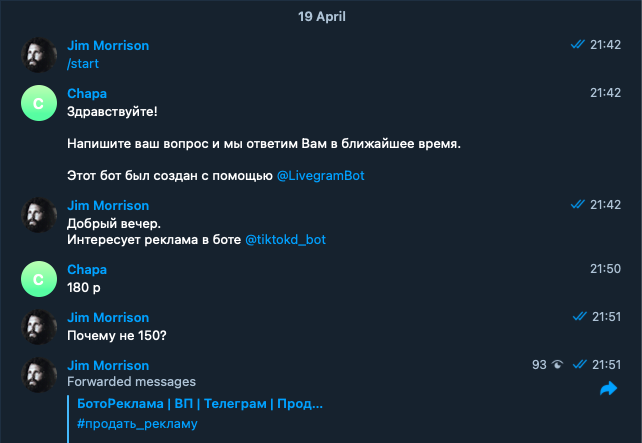Click the #продать_рекламу hashtag
642x443 pixels.
pyautogui.click(x=136, y=424)
